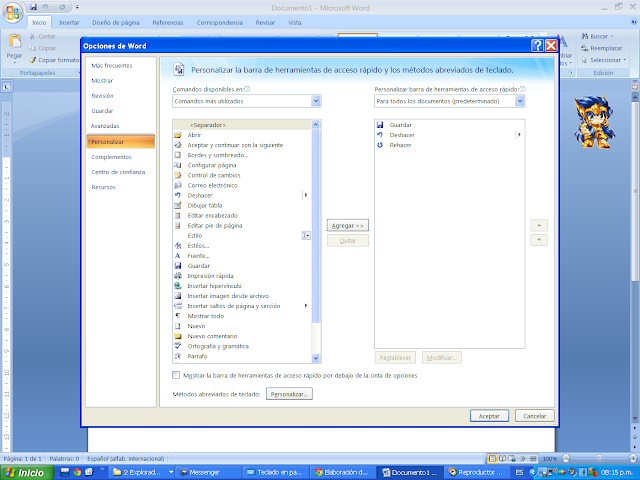Click the Restablecer button
640x480 pixels.
395,358
